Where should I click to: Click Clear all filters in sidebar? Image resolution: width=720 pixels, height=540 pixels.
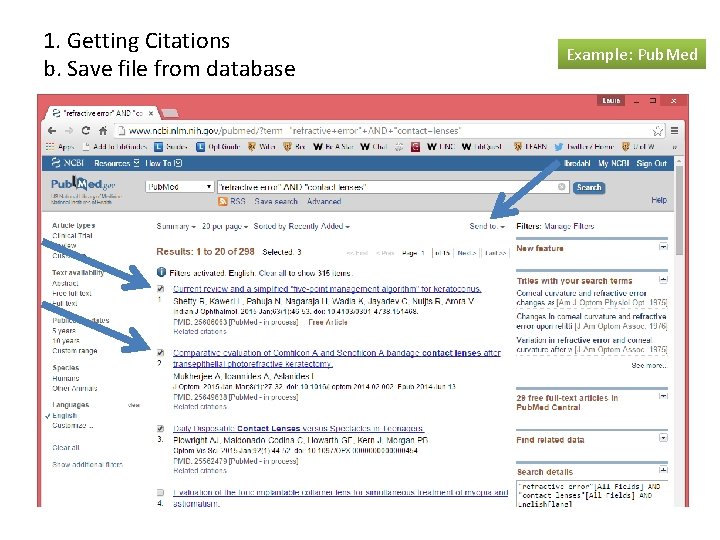coord(66,447)
